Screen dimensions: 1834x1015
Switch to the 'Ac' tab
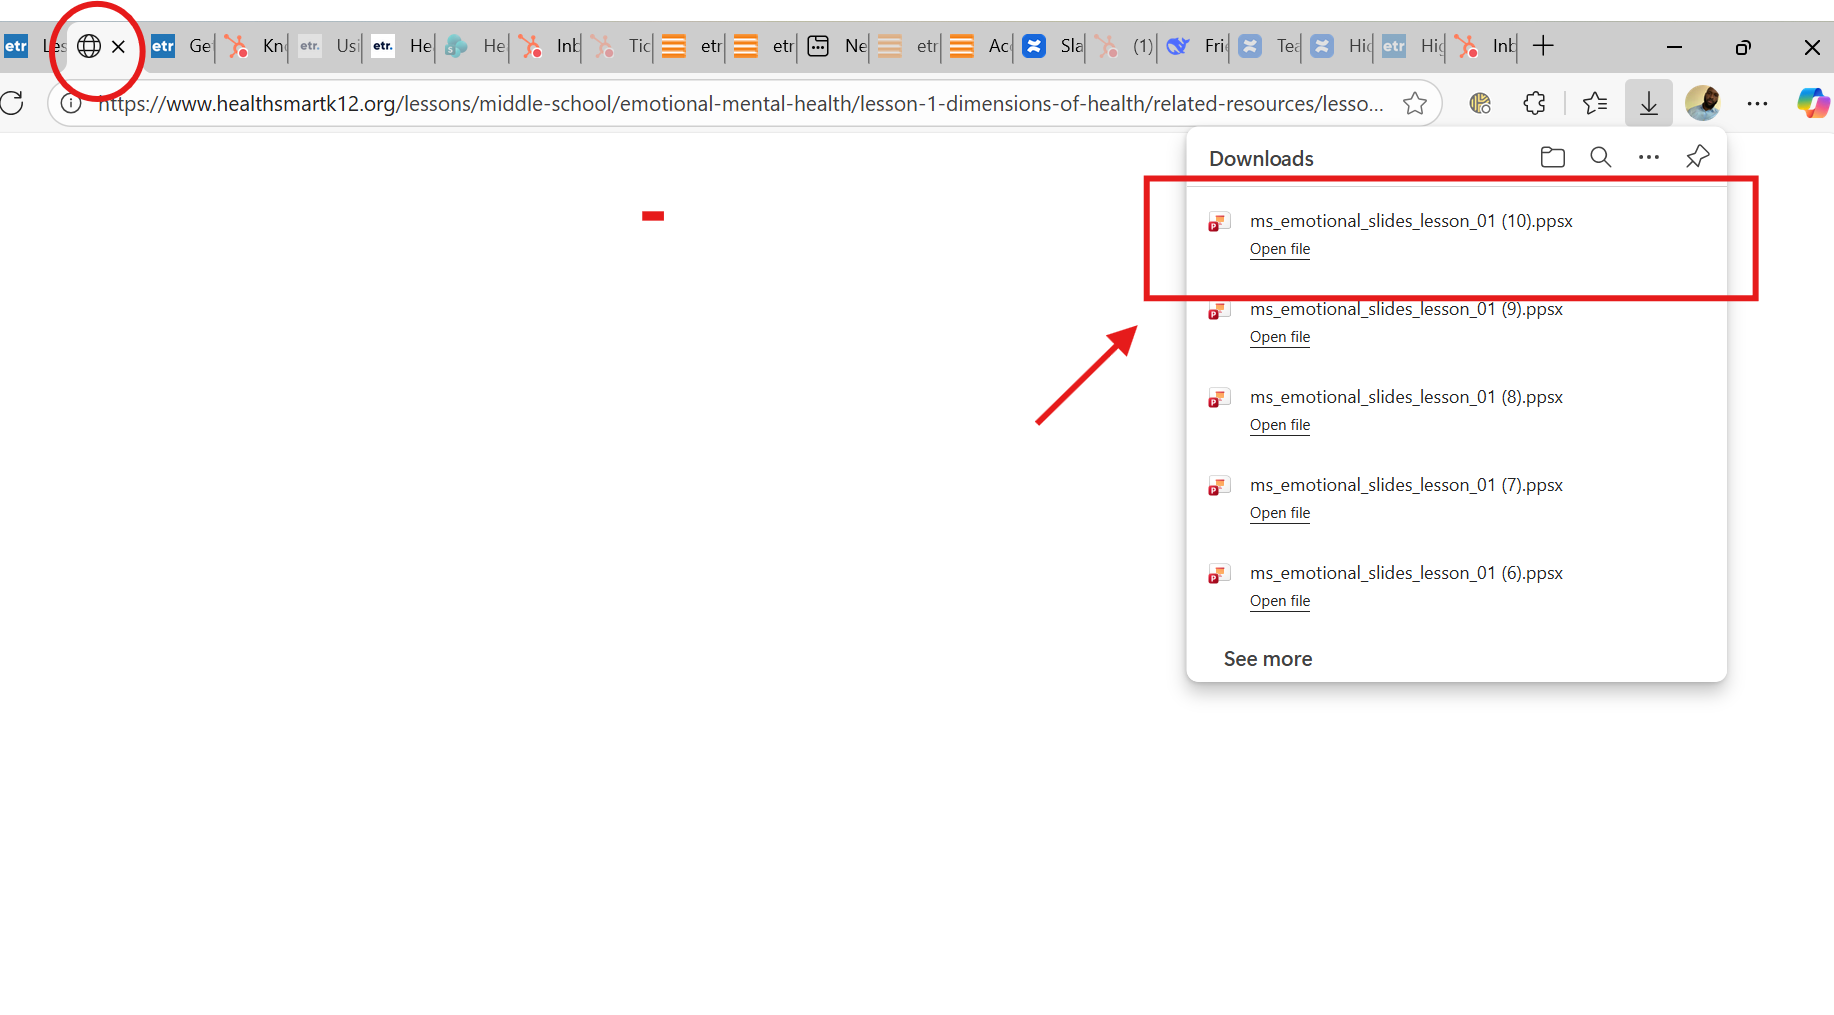pyautogui.click(x=979, y=46)
